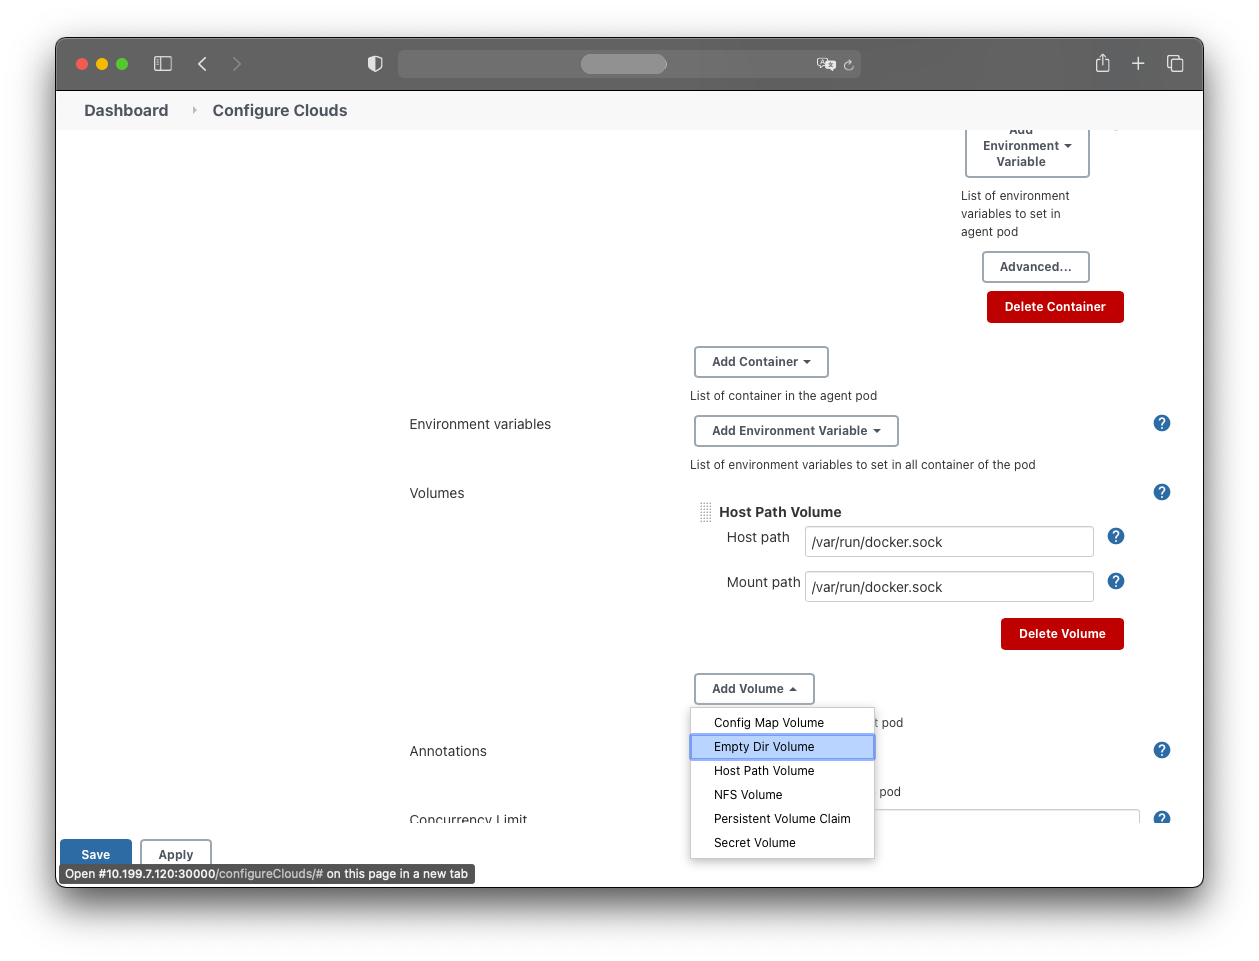
Task: Click help icon next to Host path field
Action: (1116, 537)
